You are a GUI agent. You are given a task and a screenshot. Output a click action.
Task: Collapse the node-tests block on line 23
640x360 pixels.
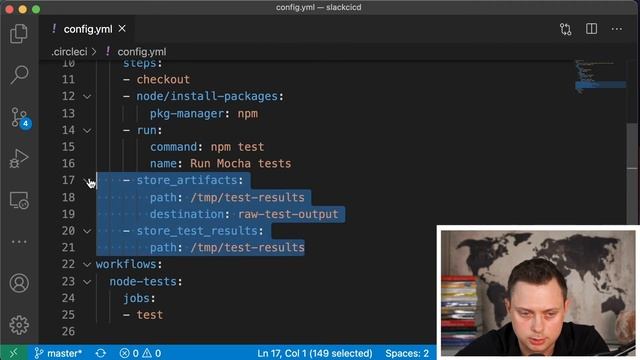87,282
